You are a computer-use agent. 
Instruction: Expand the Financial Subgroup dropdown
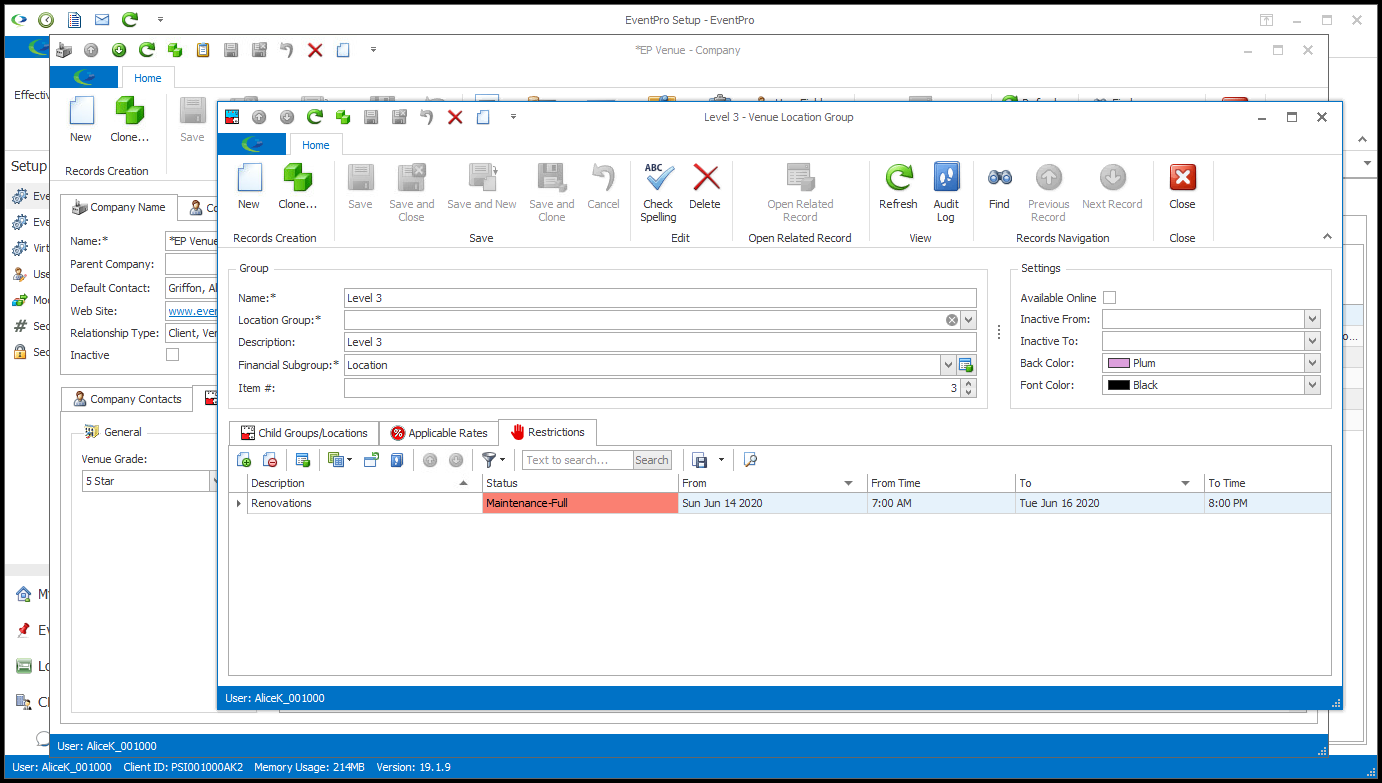[x=948, y=365]
